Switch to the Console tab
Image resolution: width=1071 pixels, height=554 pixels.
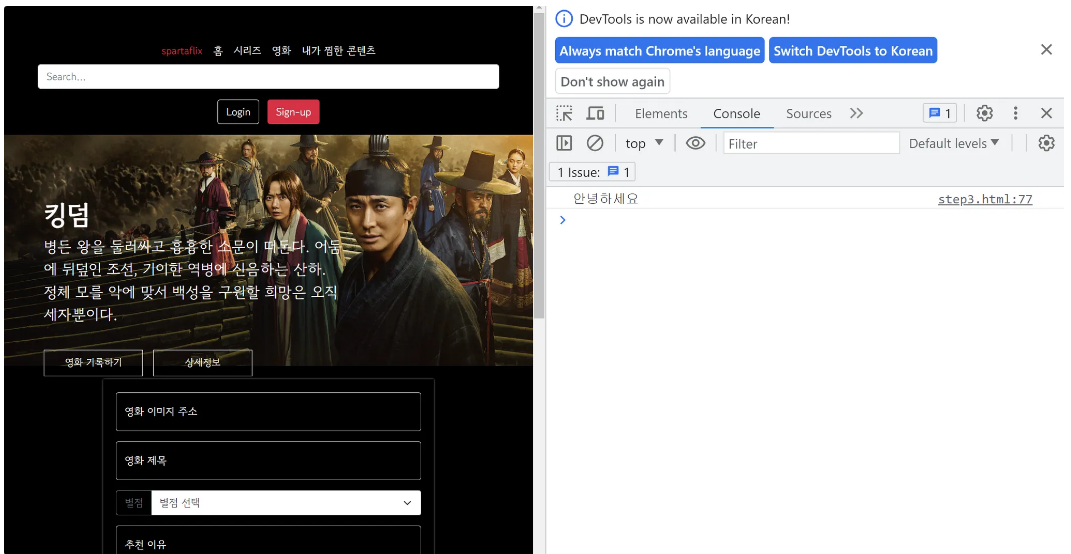(736, 113)
